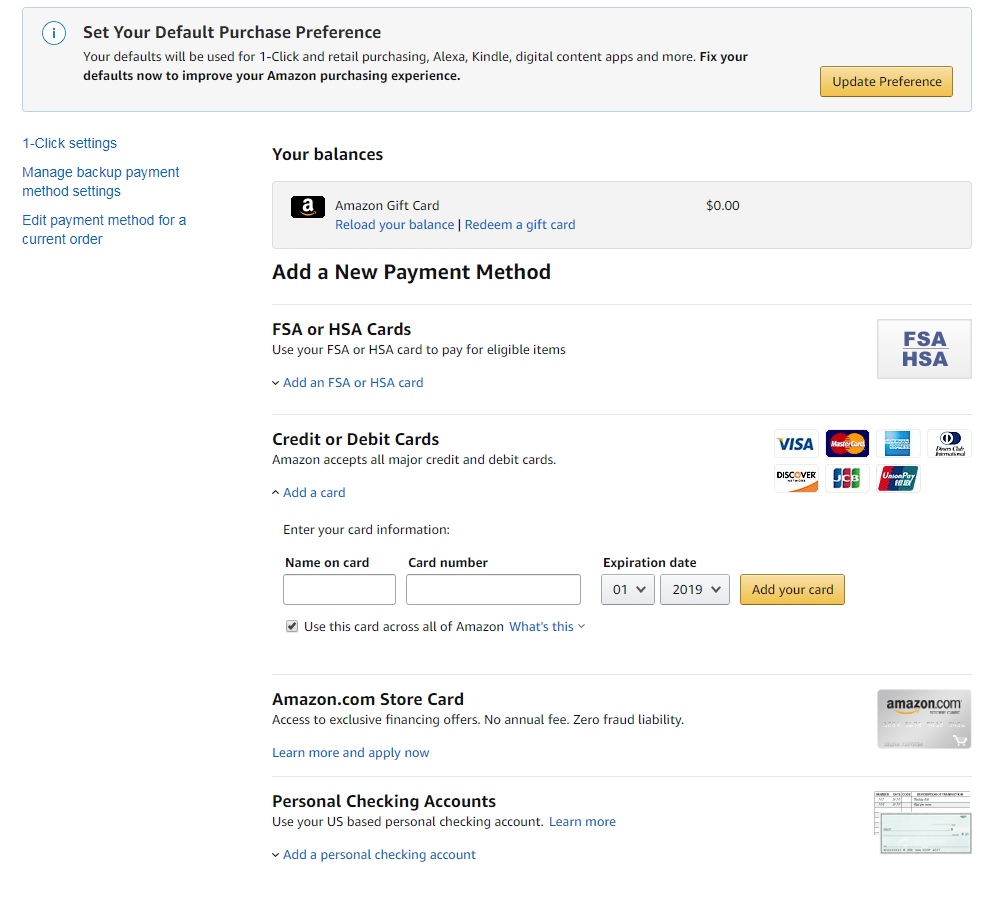Click the Diners Club logo
This screenshot has width=992, height=906.
(x=949, y=444)
